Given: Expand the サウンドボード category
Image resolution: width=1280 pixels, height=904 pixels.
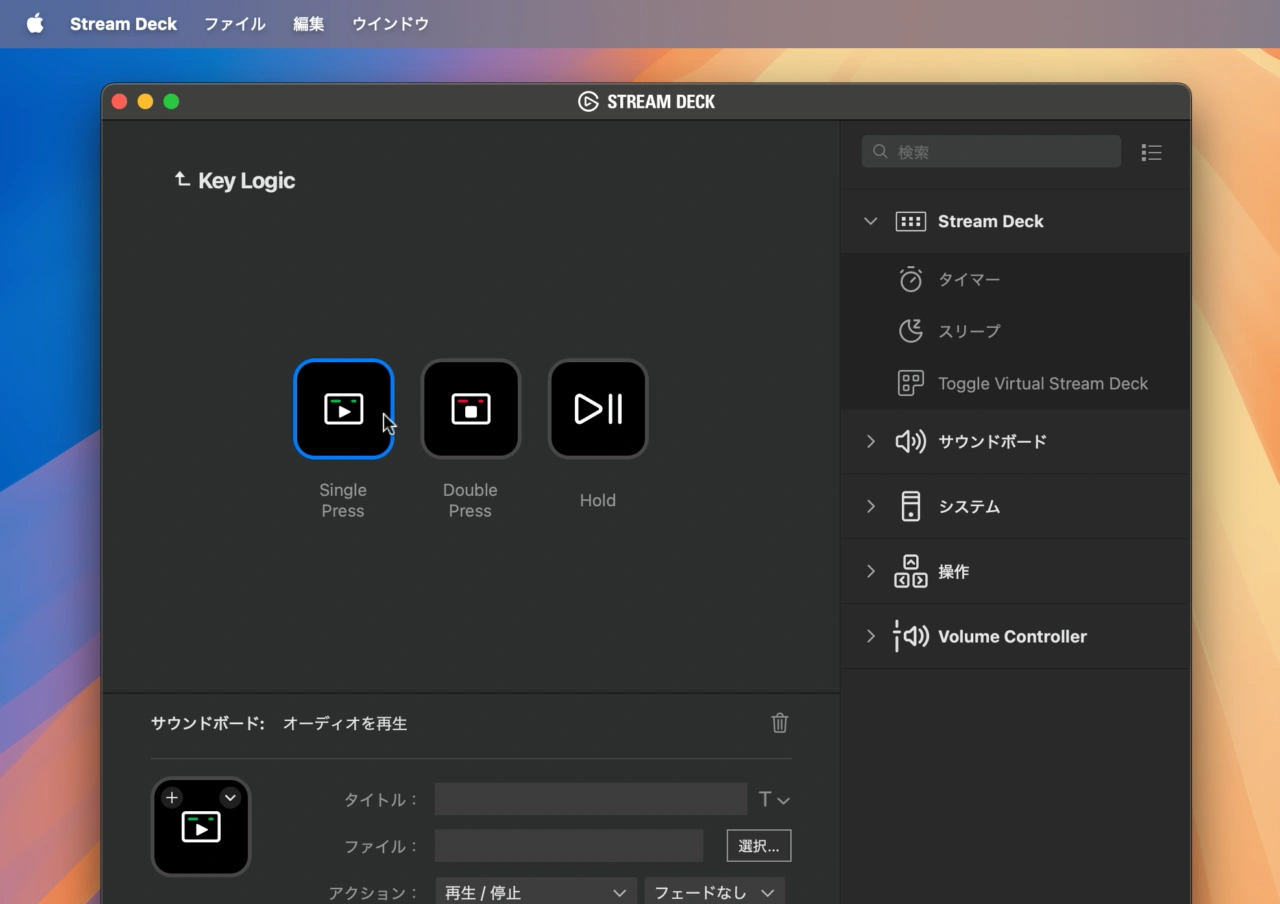Looking at the screenshot, I should (870, 441).
